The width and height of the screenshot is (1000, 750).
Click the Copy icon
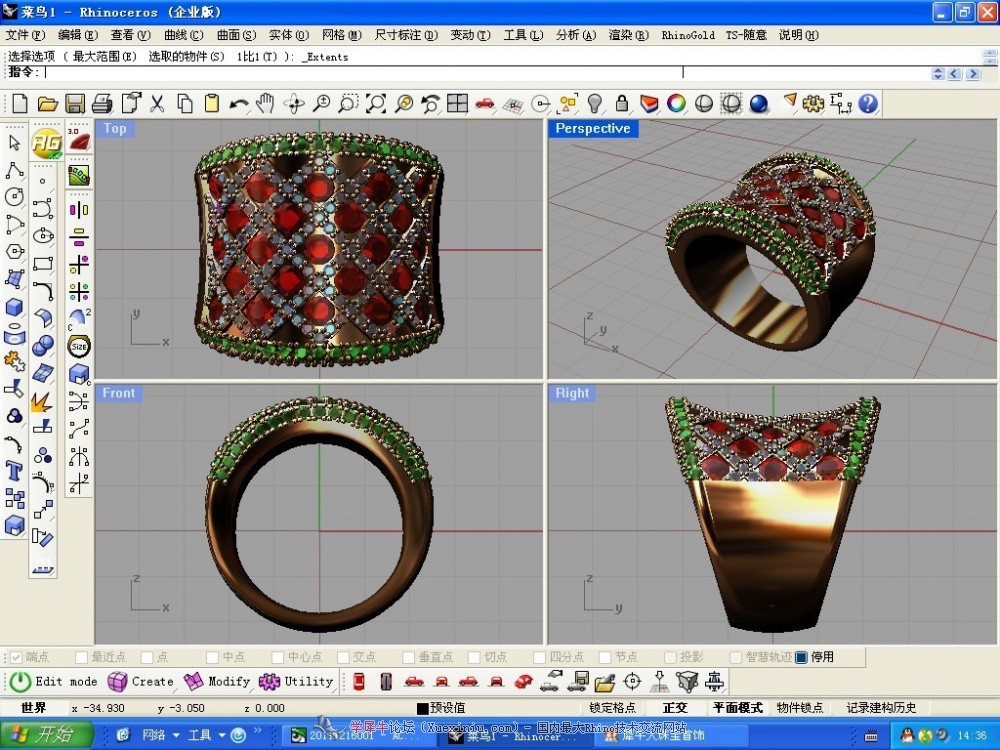[185, 103]
